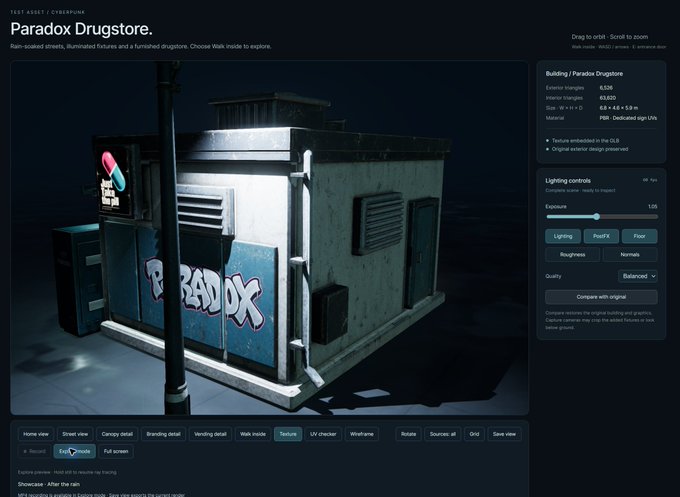Click the Sources: all button
Viewport: 680px width, 497px height.
443,434
